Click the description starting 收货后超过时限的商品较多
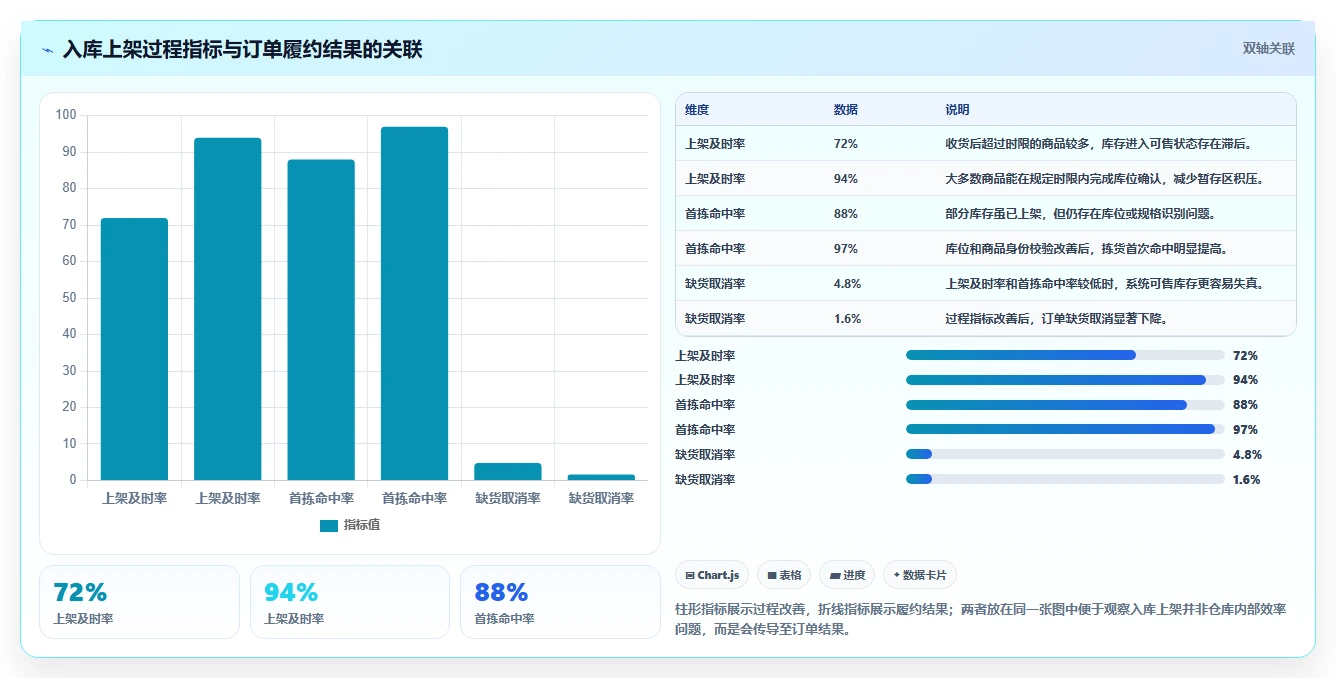The height and width of the screenshot is (678, 1336). point(1099,144)
